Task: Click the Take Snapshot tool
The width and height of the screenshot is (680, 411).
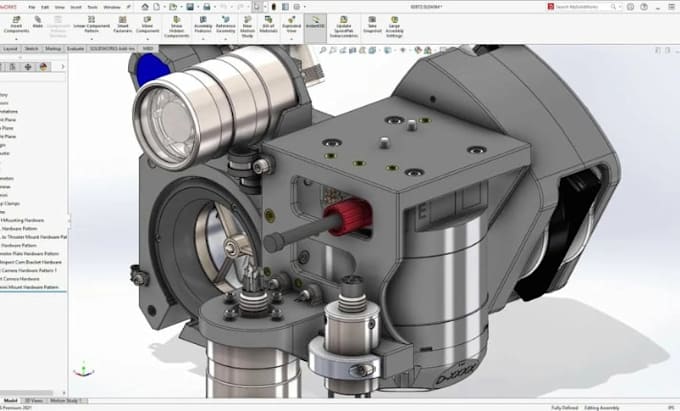Action: [372, 25]
